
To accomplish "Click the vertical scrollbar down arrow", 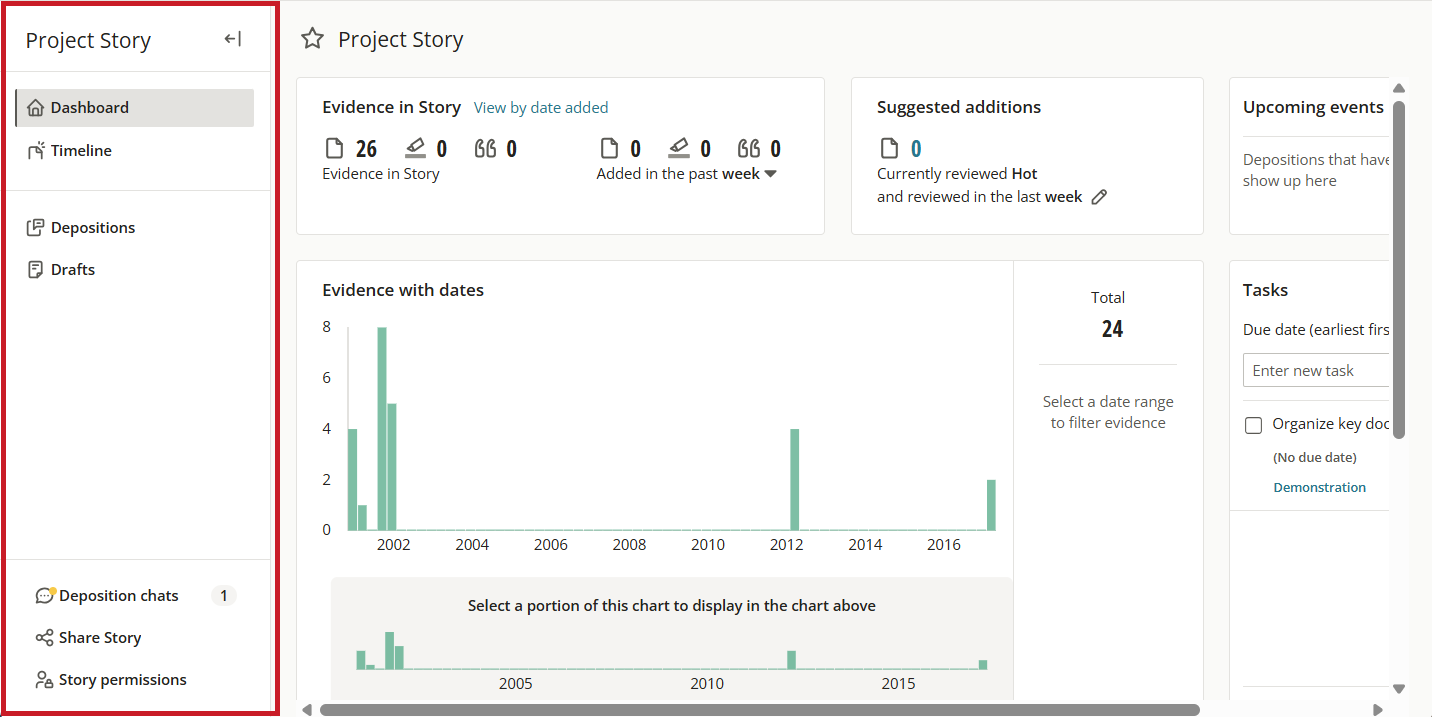I will [1399, 688].
